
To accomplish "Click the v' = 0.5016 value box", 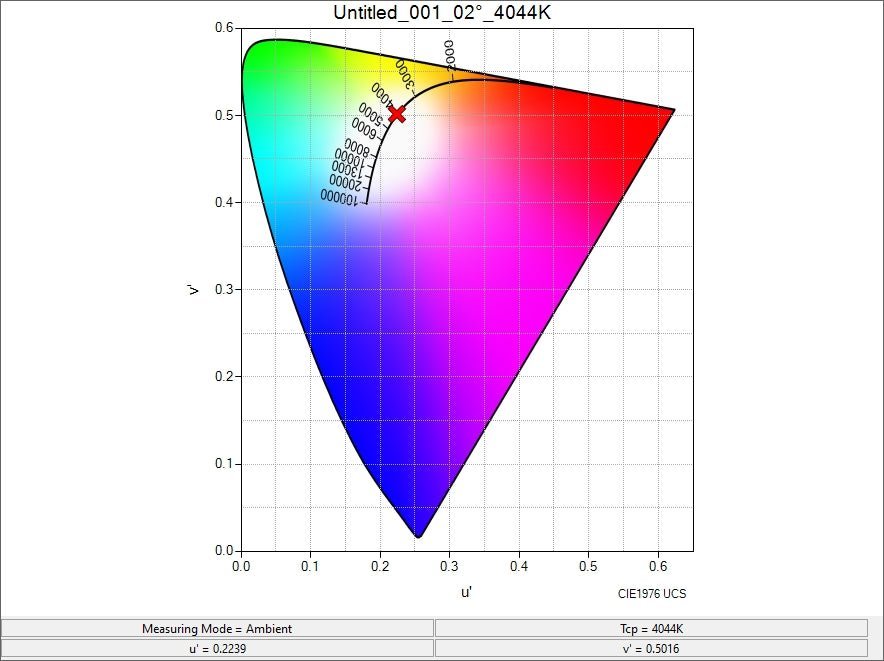I will tap(651, 647).
